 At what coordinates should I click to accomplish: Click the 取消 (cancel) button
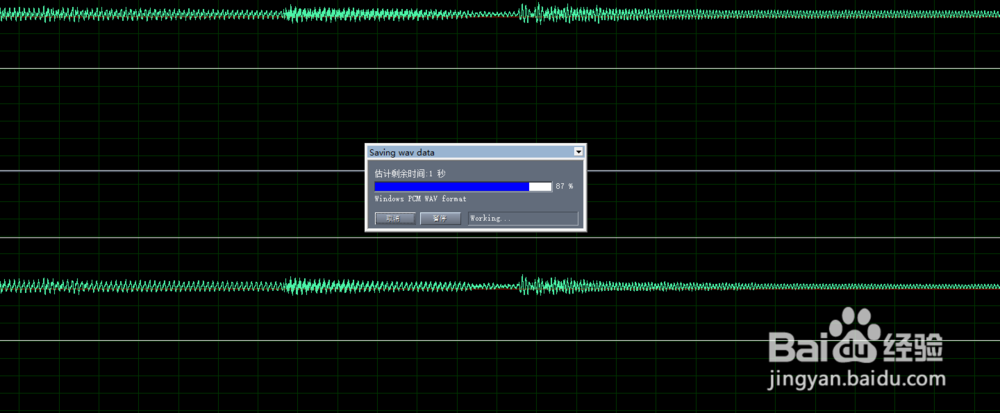[395, 219]
